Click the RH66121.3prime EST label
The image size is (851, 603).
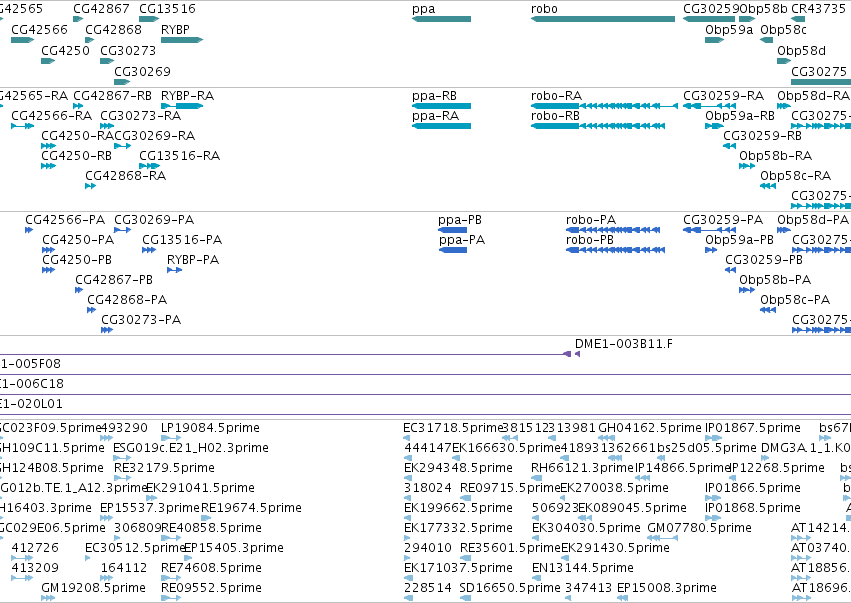[582, 468]
